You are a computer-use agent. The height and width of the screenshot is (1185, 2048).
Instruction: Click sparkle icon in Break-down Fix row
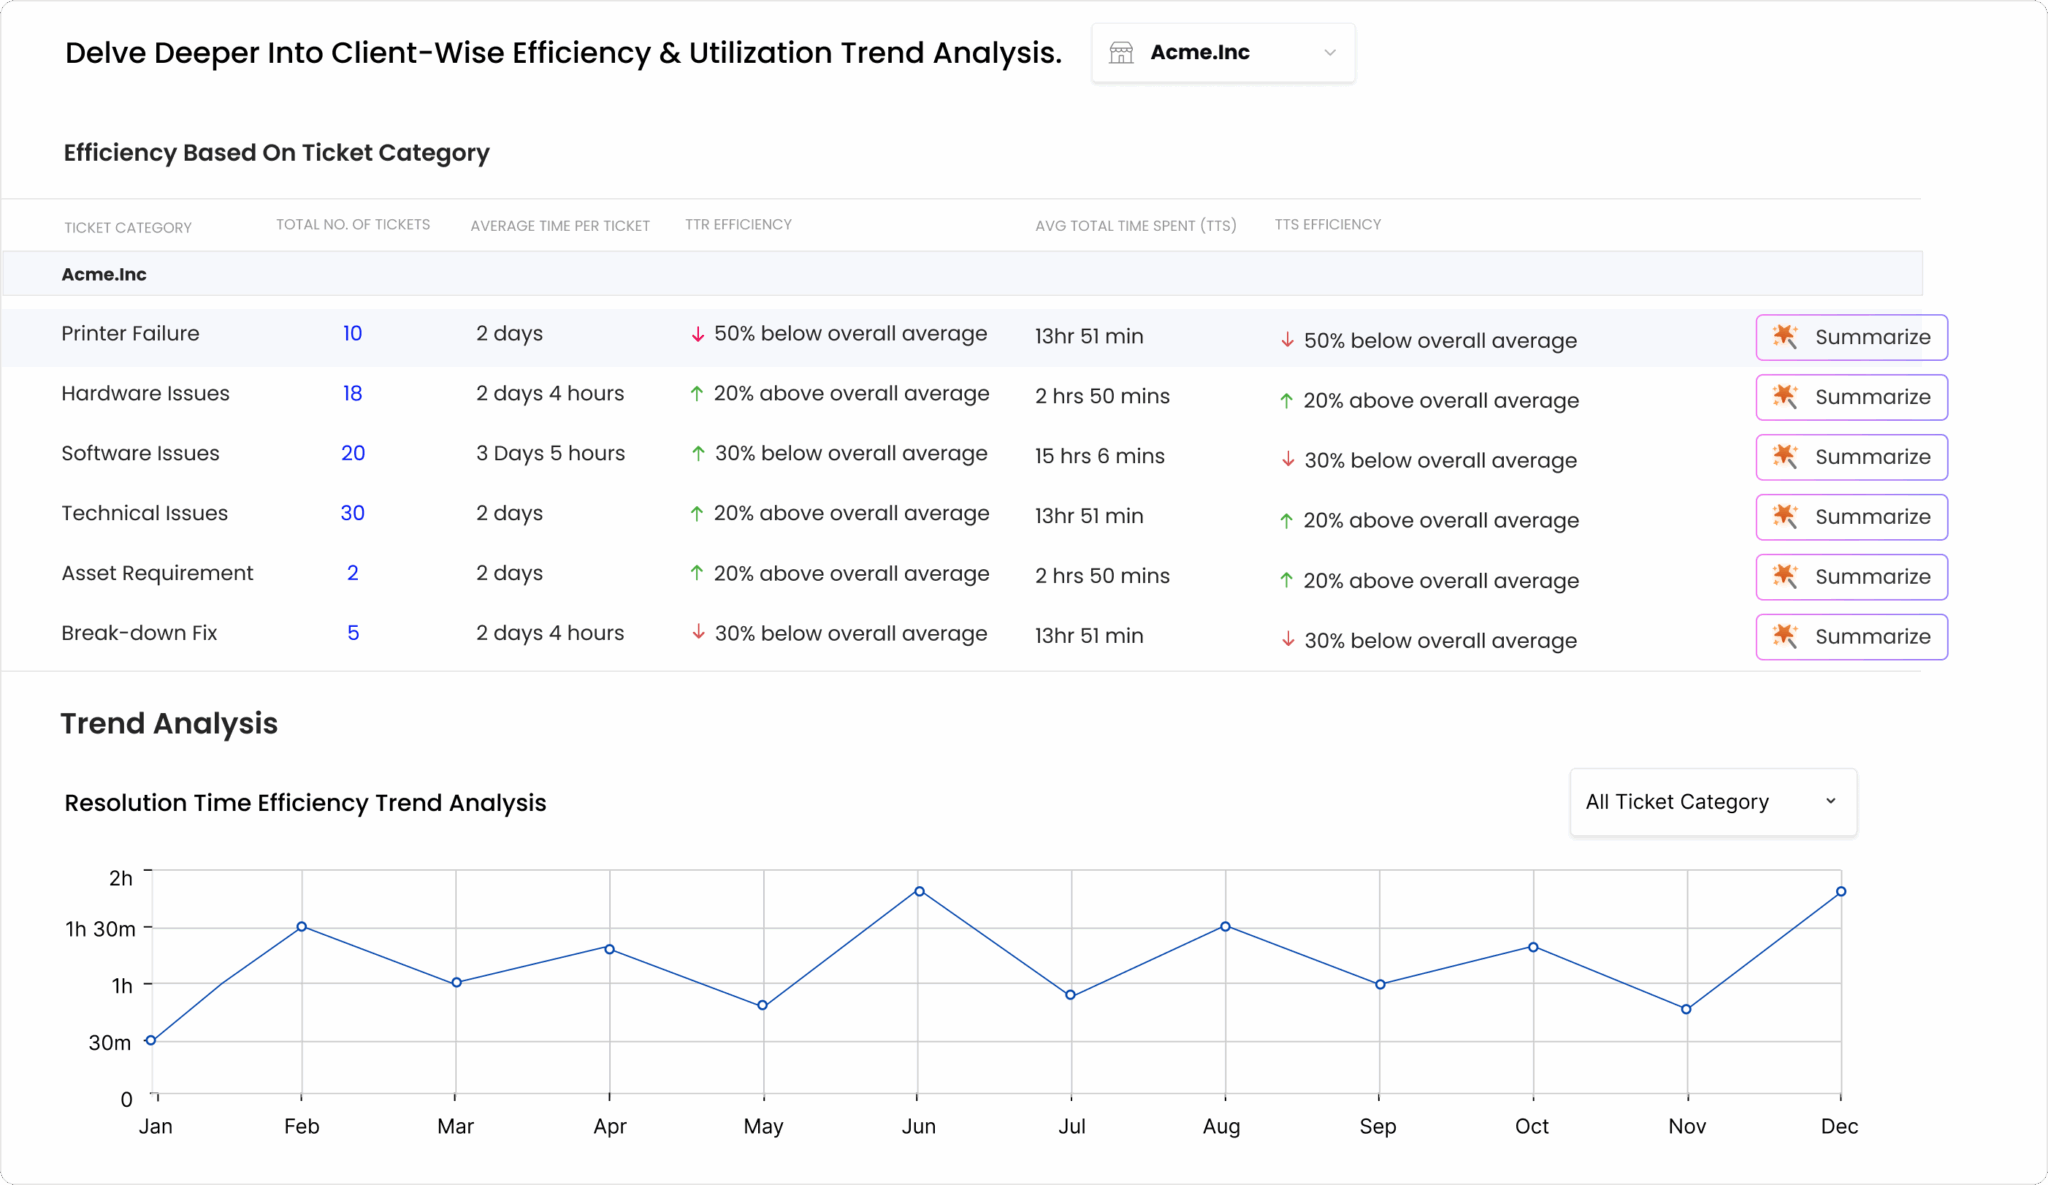(x=1785, y=636)
